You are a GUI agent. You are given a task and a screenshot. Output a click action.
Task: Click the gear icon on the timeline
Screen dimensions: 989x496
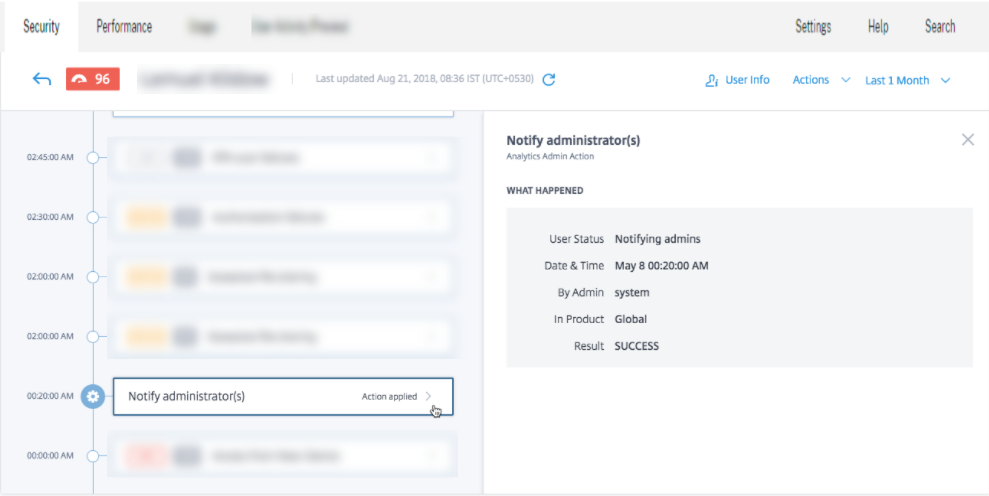pyautogui.click(x=93, y=396)
